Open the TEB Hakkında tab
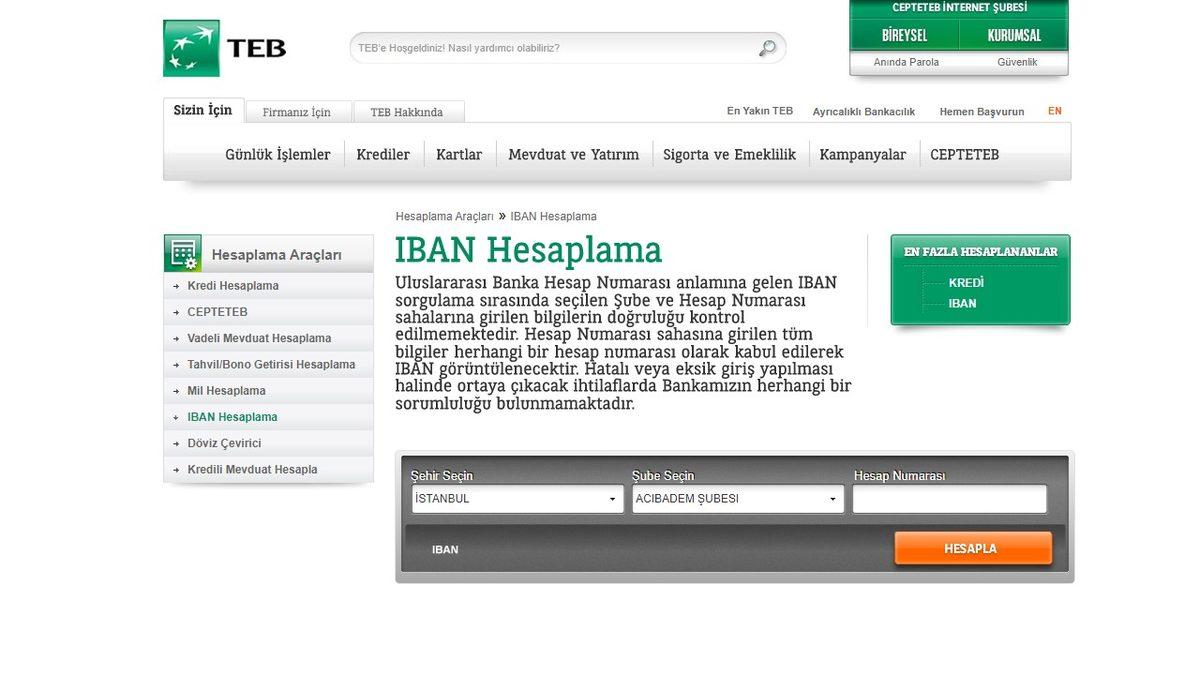The height and width of the screenshot is (675, 1200). point(406,112)
